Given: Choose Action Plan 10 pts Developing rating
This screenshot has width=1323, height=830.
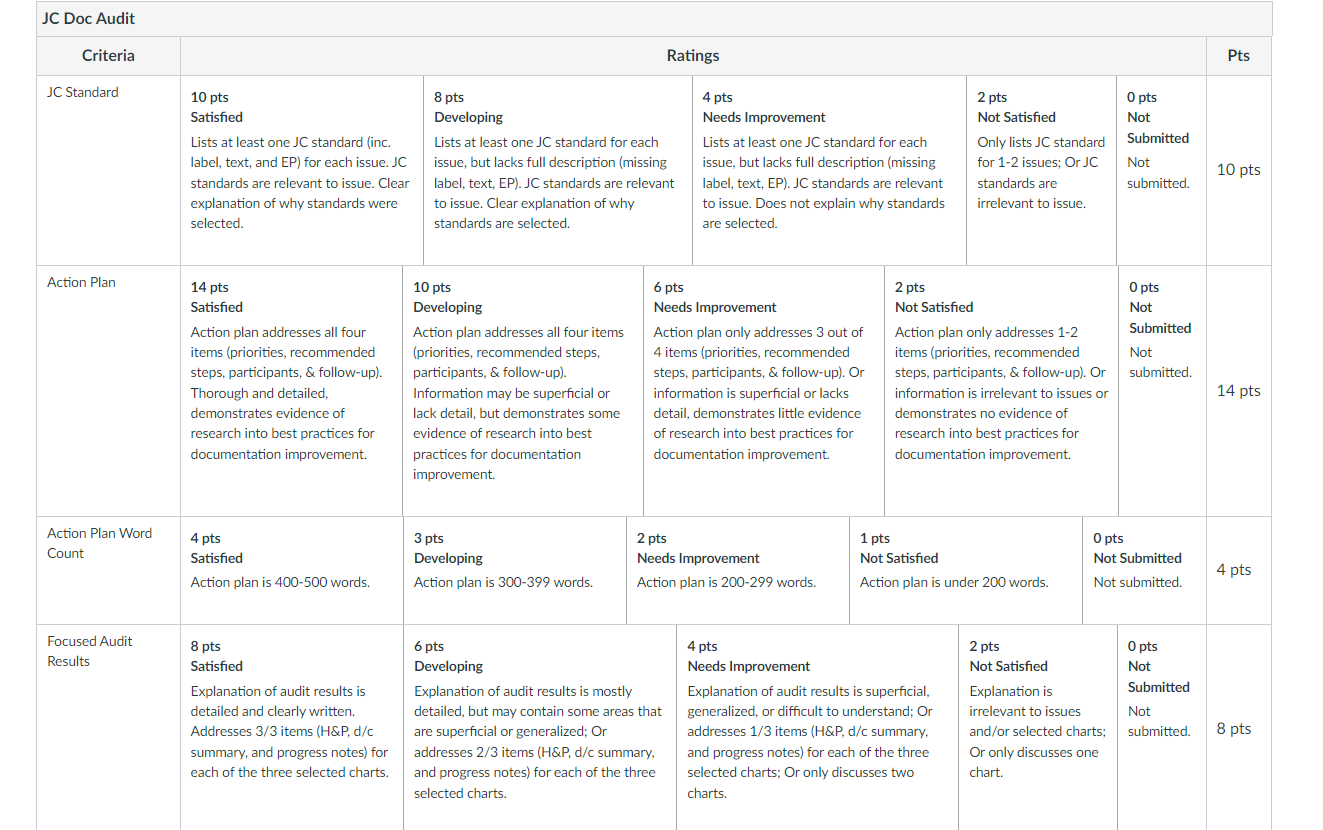Looking at the screenshot, I should pyautogui.click(x=523, y=391).
